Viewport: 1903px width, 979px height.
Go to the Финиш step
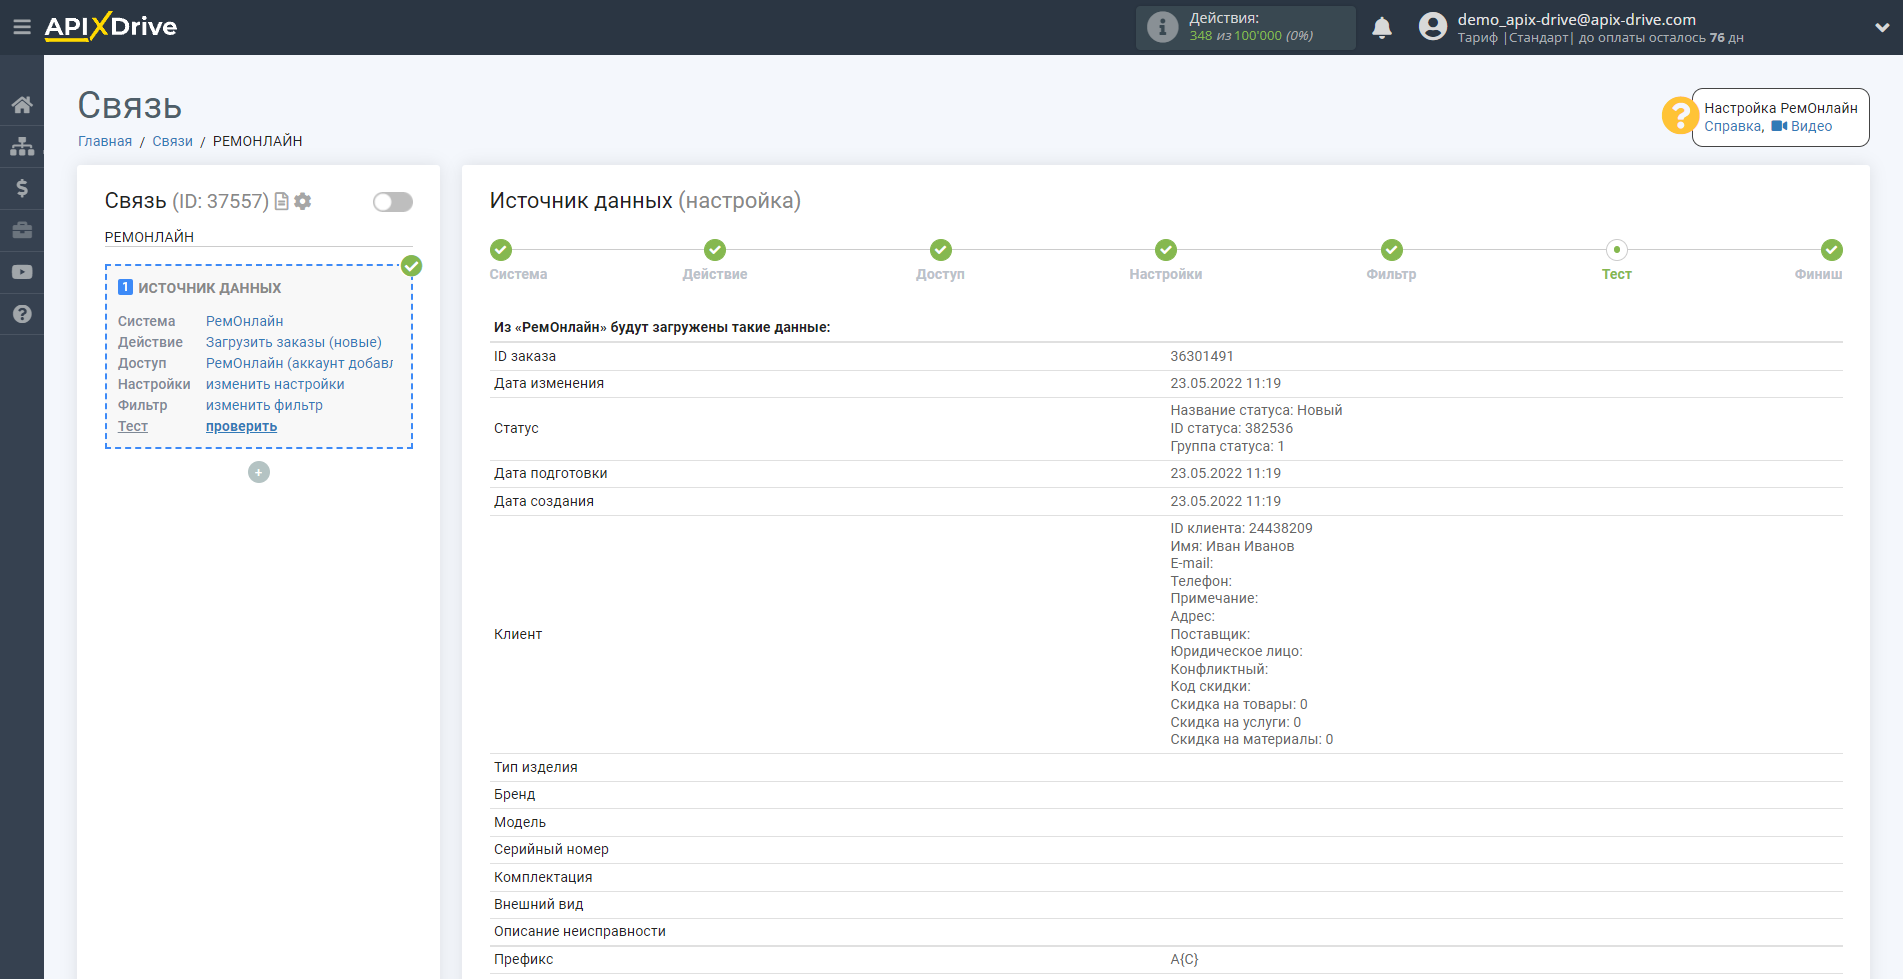point(1832,250)
